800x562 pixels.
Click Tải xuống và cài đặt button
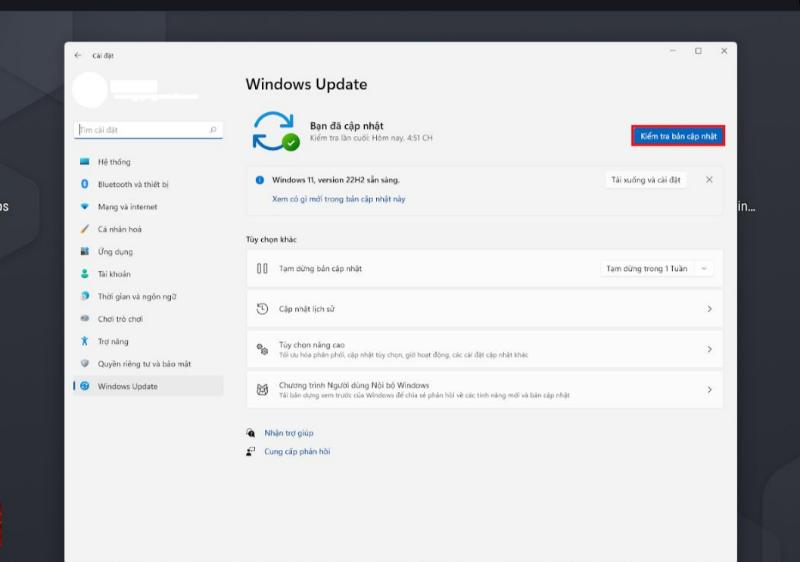645,180
